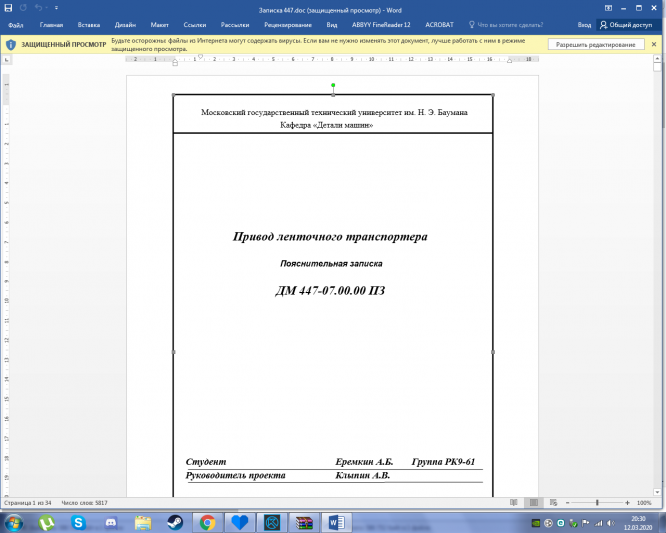
Task: Open Skype from the taskbar
Action: coord(78,522)
